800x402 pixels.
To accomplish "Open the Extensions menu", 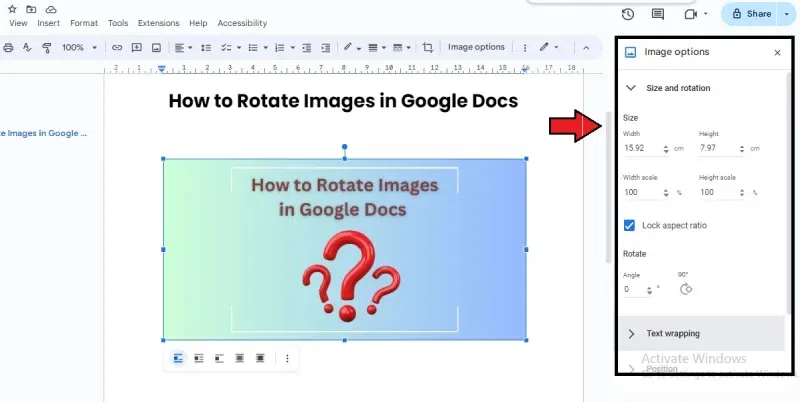I will point(158,23).
